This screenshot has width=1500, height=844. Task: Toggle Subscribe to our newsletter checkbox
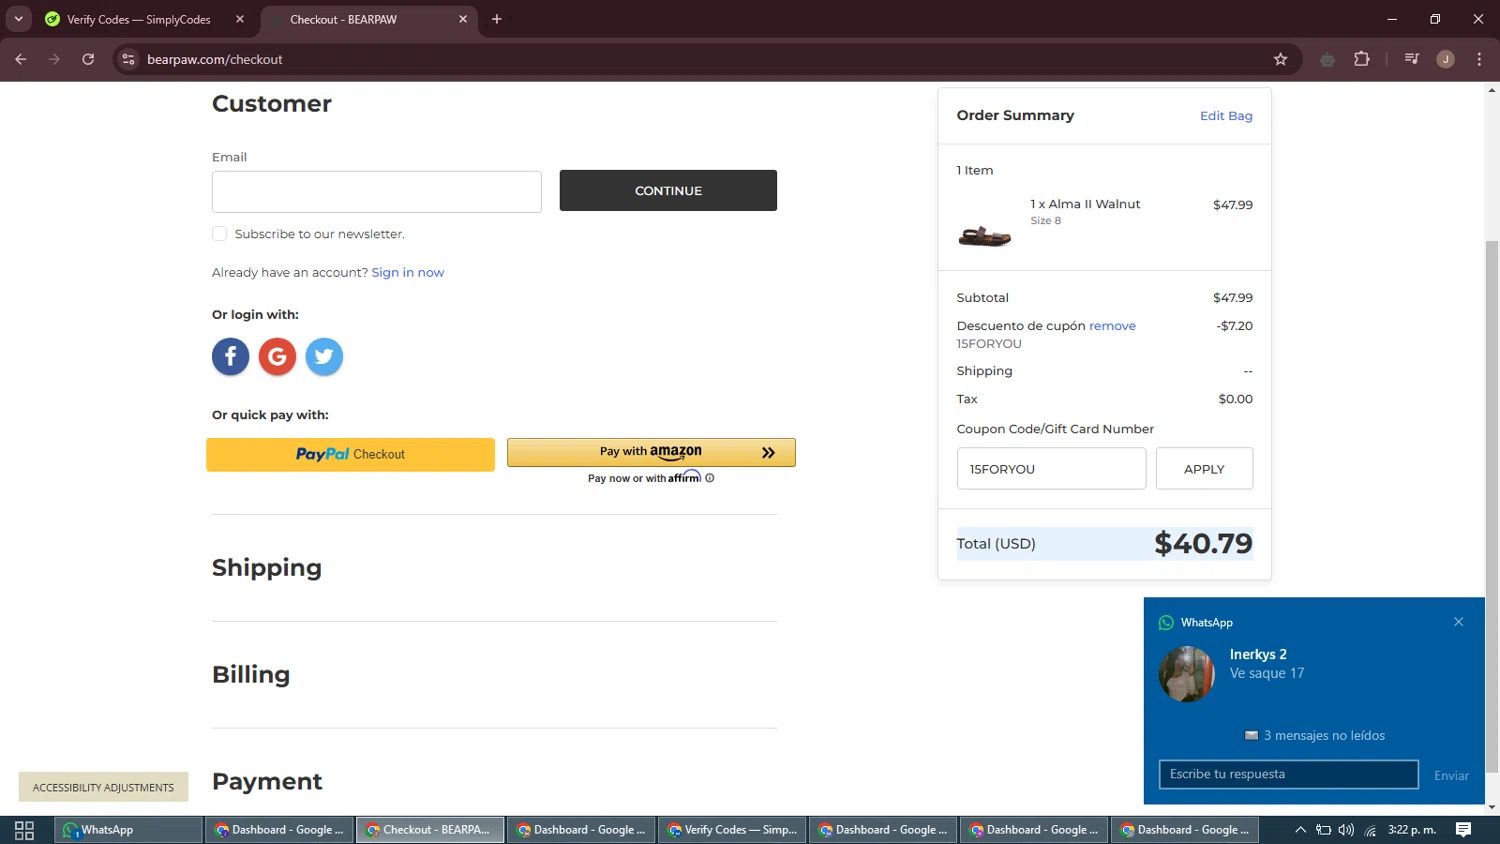tap(219, 234)
